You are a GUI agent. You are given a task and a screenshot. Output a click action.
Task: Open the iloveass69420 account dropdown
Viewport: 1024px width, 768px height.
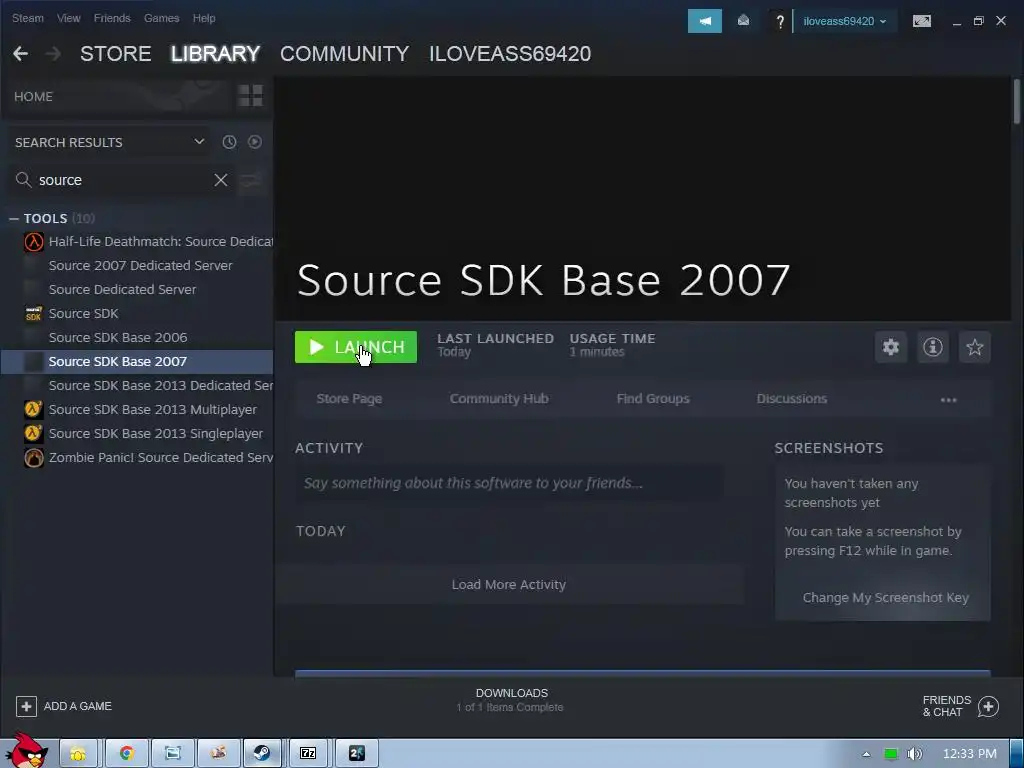point(844,21)
